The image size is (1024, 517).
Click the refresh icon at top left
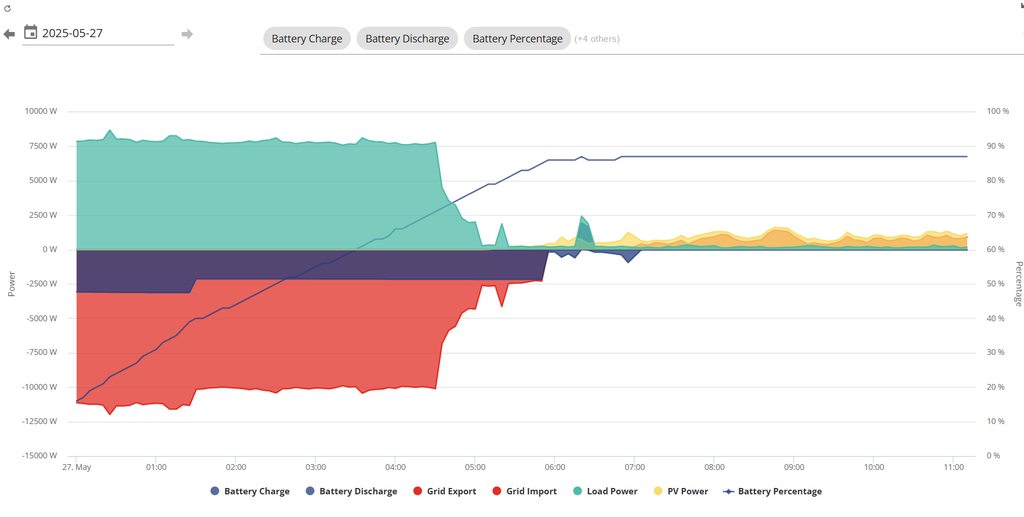pos(8,8)
